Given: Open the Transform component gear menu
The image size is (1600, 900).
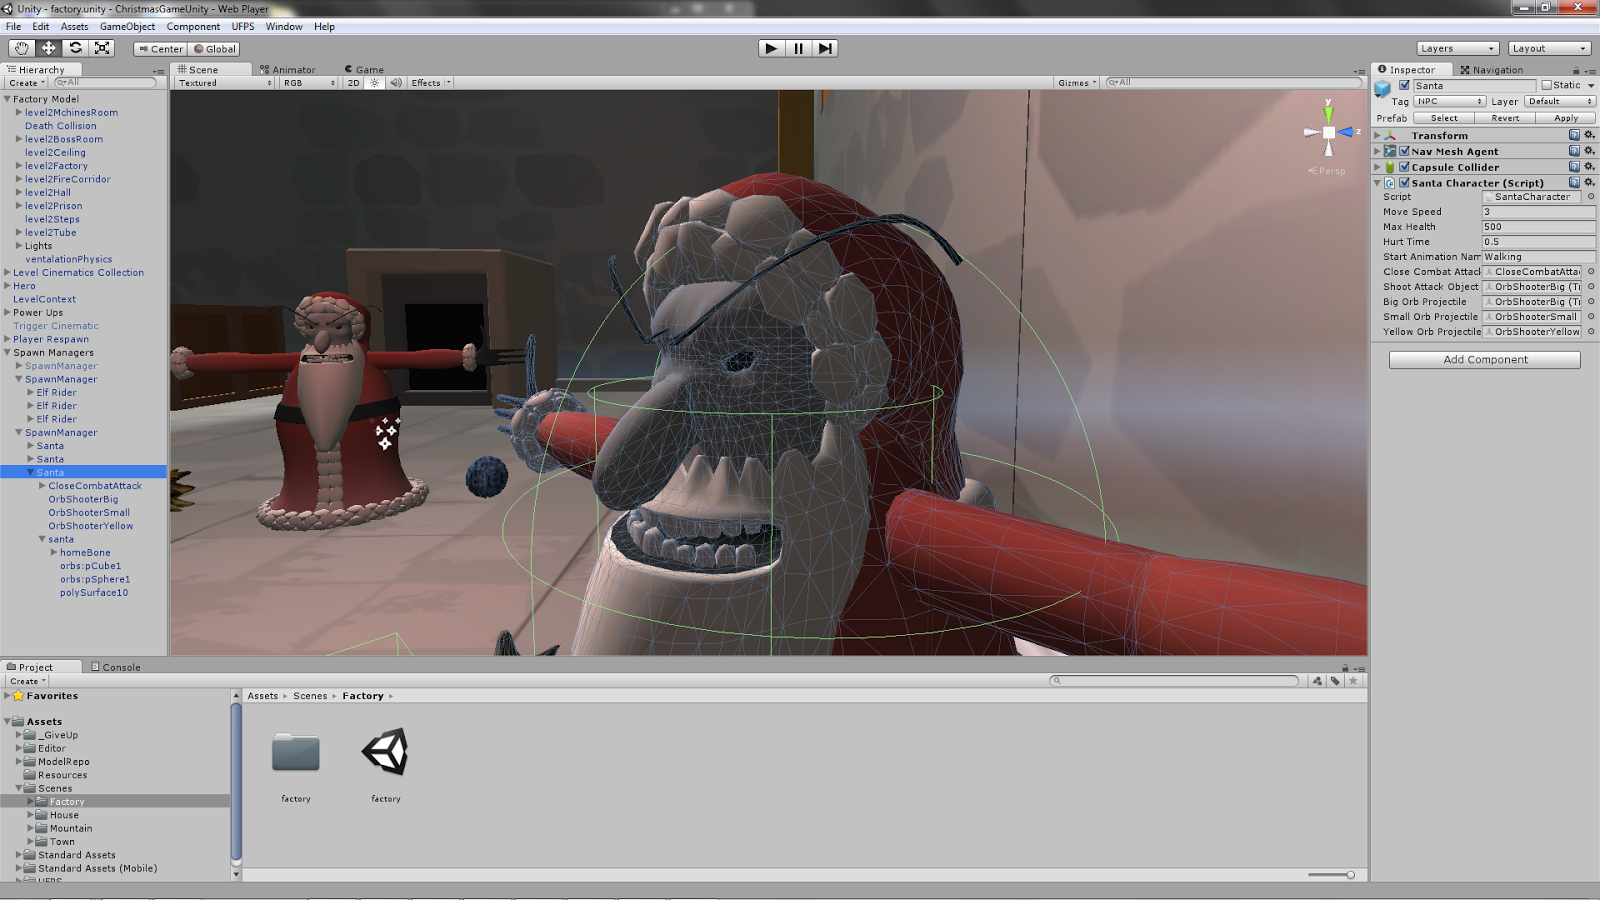Looking at the screenshot, I should pyautogui.click(x=1589, y=135).
